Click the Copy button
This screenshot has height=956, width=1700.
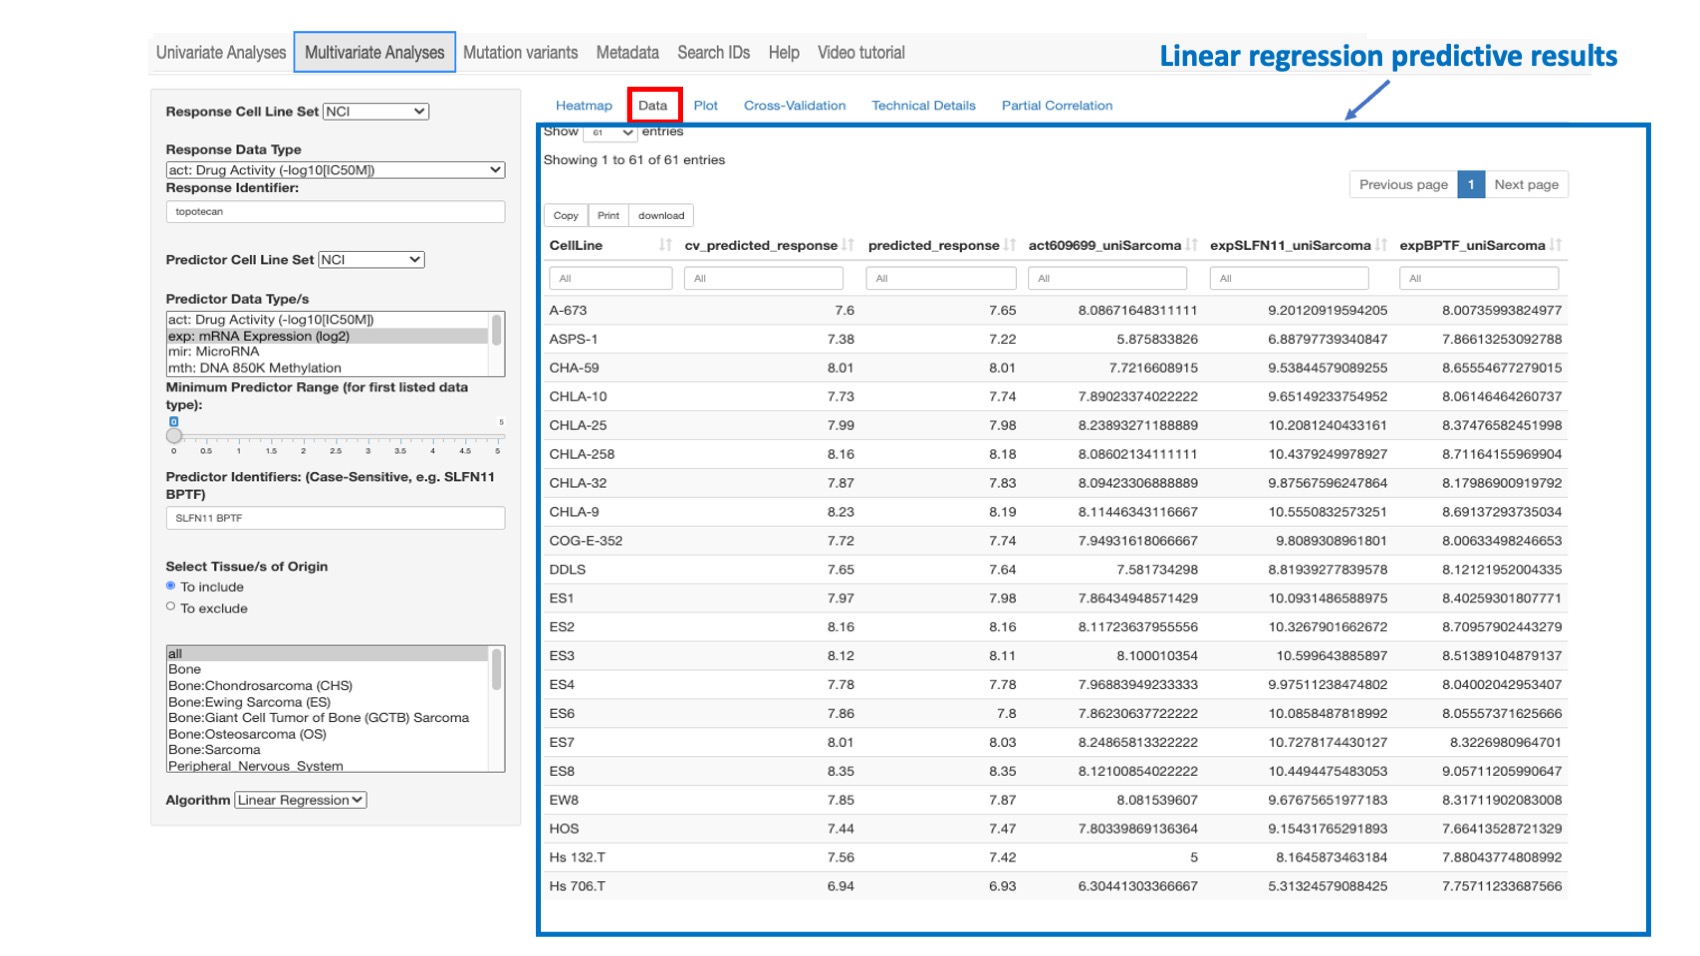click(565, 215)
